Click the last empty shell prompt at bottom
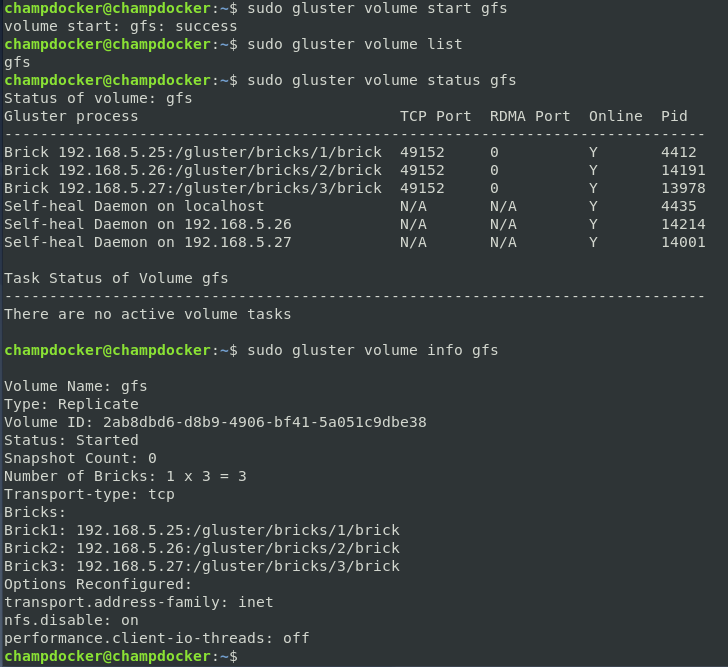The image size is (728, 667). tap(121, 656)
